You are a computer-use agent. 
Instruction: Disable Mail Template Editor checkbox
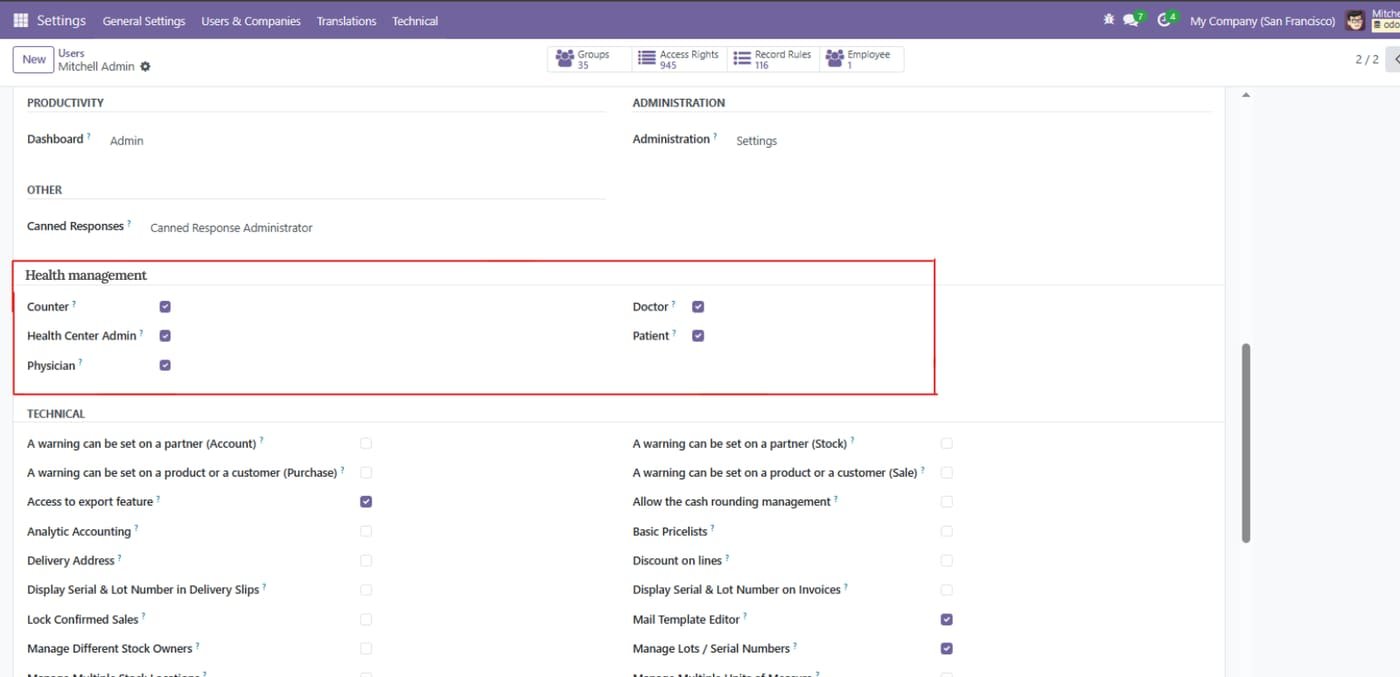click(947, 619)
